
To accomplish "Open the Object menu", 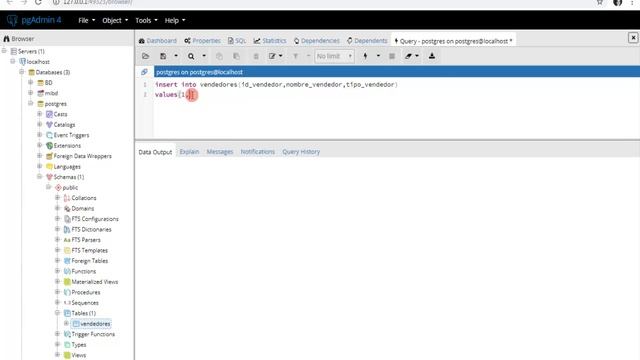I will coord(115,20).
